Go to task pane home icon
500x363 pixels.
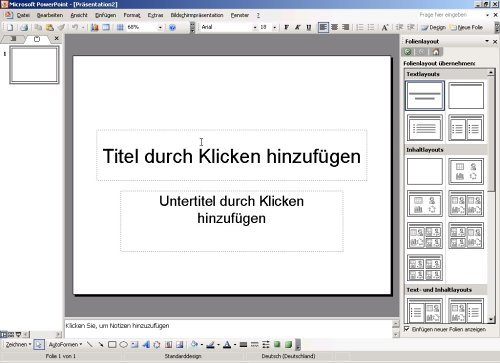pos(436,52)
